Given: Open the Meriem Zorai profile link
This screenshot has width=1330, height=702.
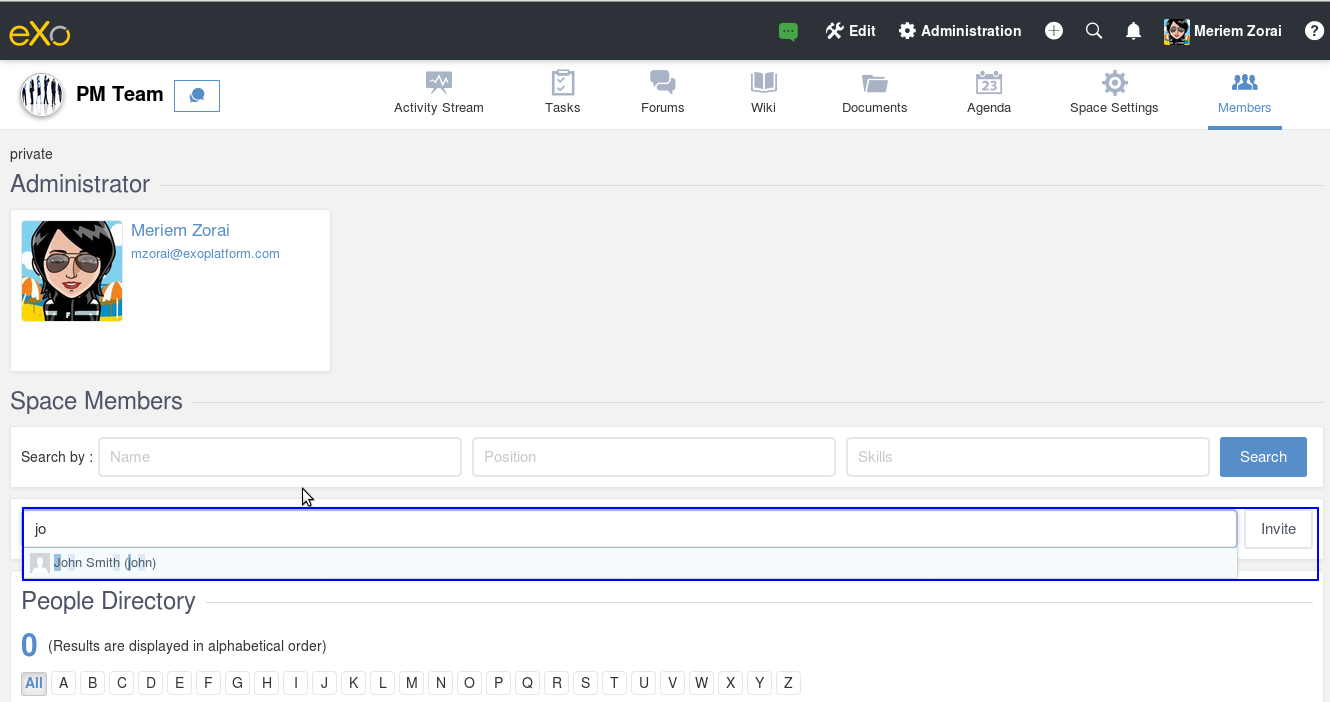Looking at the screenshot, I should [180, 230].
